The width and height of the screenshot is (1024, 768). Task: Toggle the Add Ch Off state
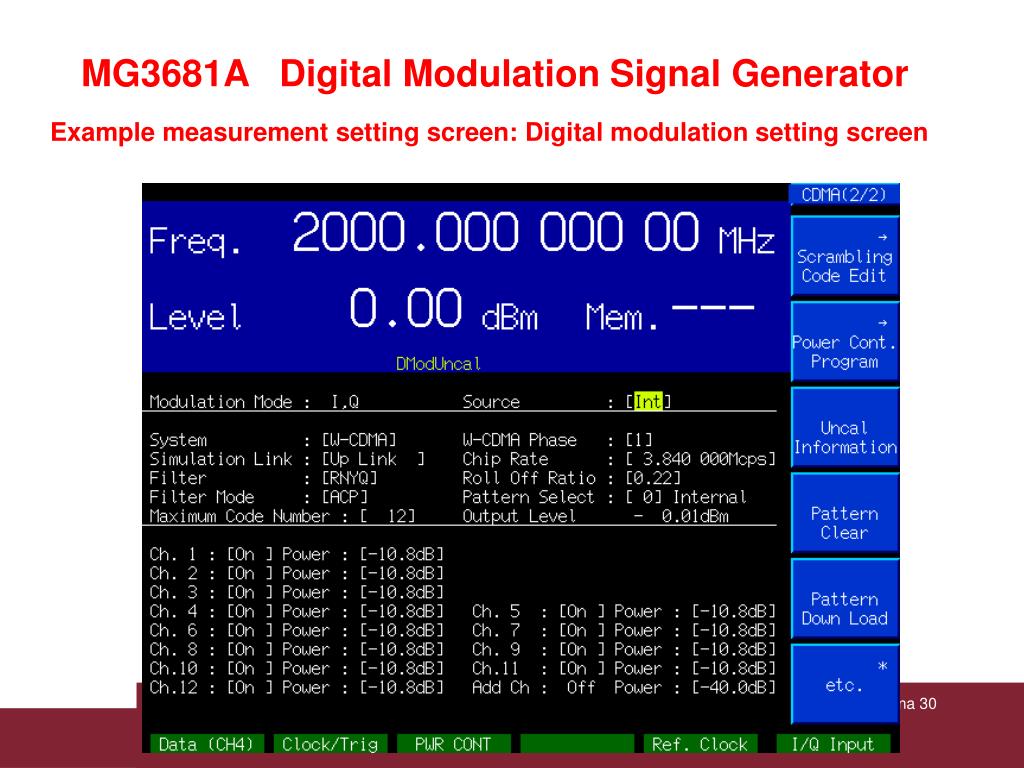(581, 687)
